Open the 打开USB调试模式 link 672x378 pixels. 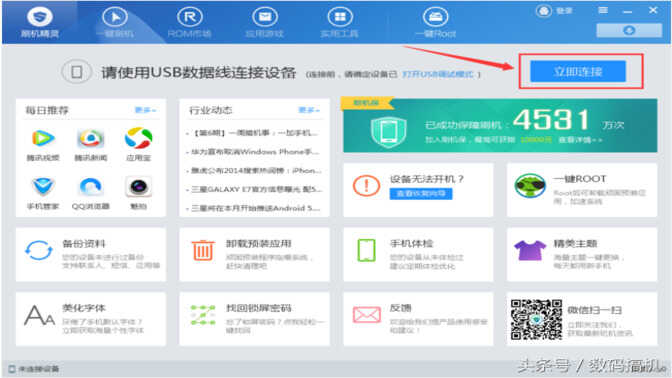coord(438,74)
